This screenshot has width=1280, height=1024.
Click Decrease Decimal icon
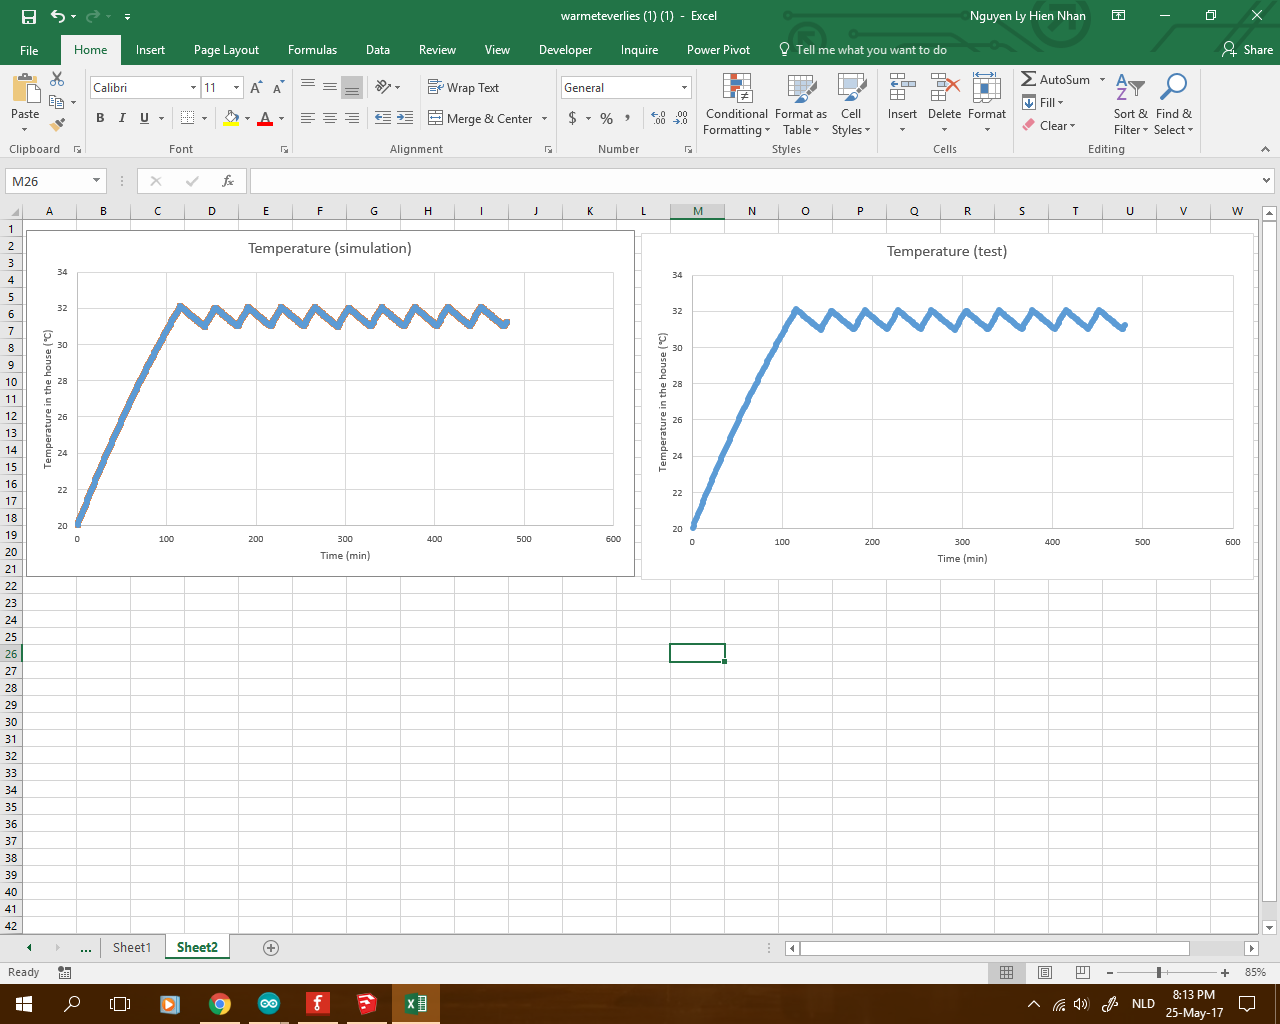pyautogui.click(x=681, y=118)
